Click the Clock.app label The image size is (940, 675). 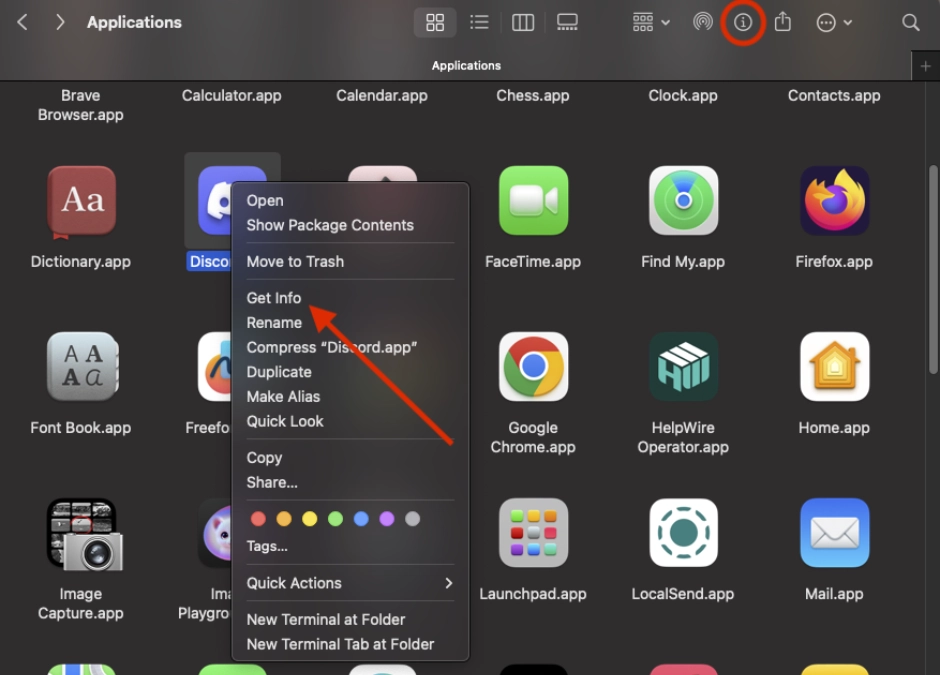683,95
